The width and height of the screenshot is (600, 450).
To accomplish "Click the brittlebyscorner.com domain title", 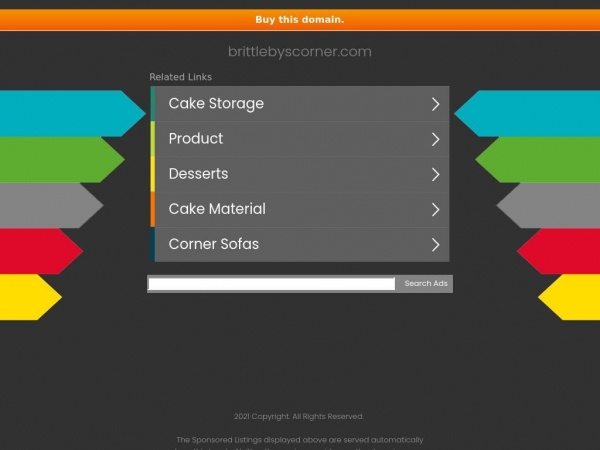I will [x=300, y=52].
